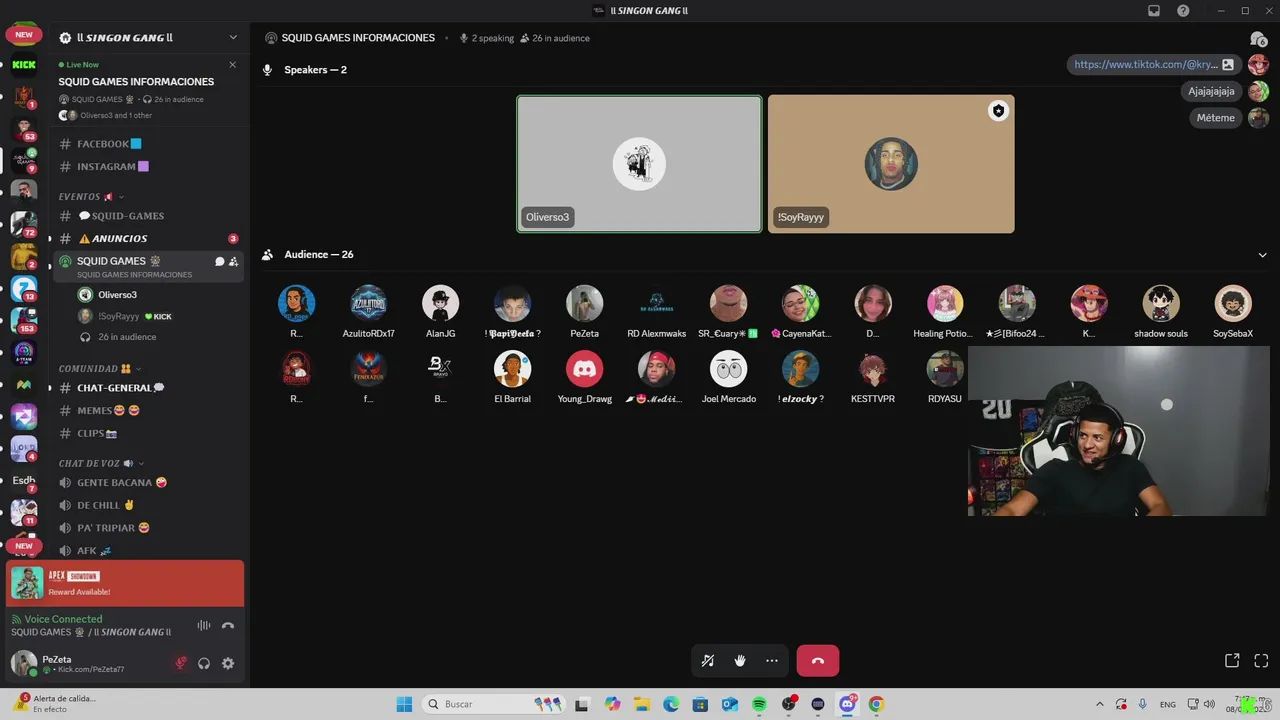Screen dimensions: 1280x720
Task: Collapse the COMUNIDAD category
Action: (99, 369)
